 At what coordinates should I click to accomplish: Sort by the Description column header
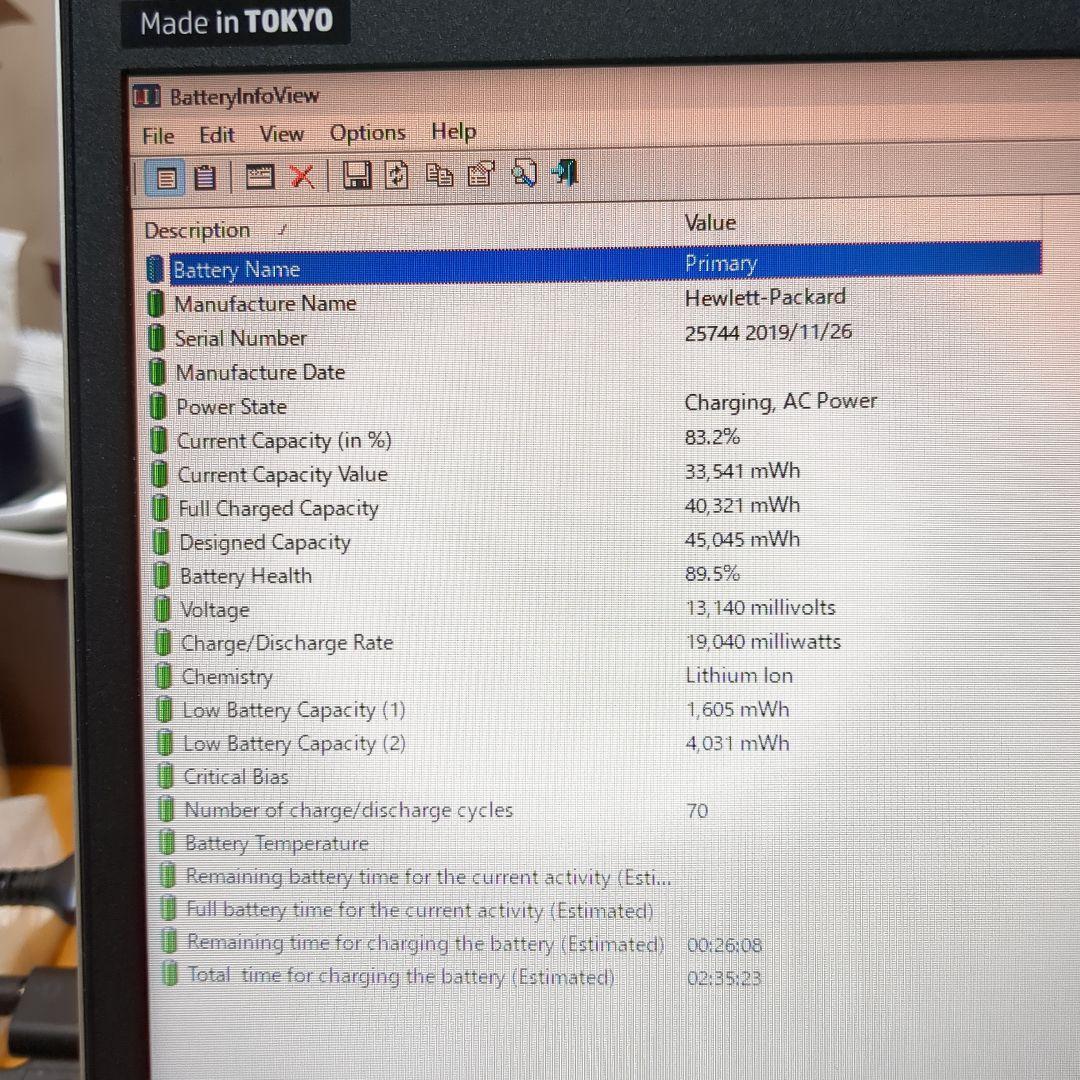tap(197, 230)
